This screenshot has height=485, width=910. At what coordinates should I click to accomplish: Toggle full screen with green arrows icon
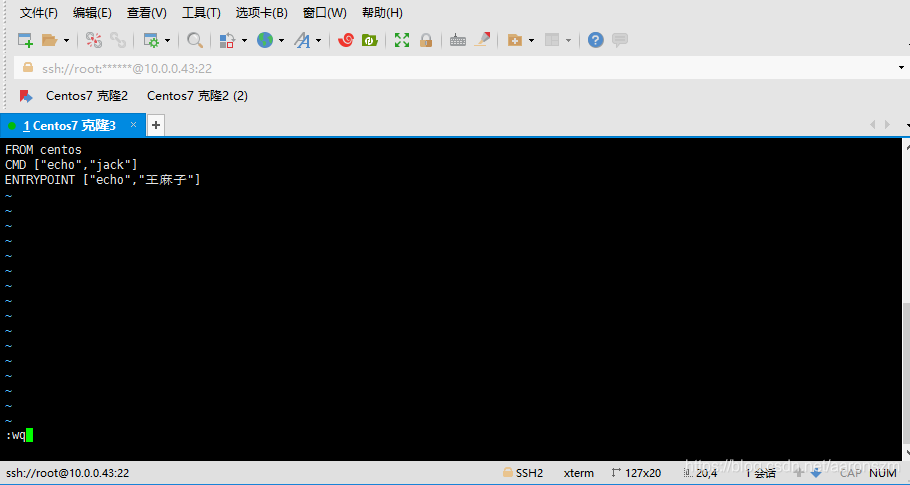tap(402, 40)
